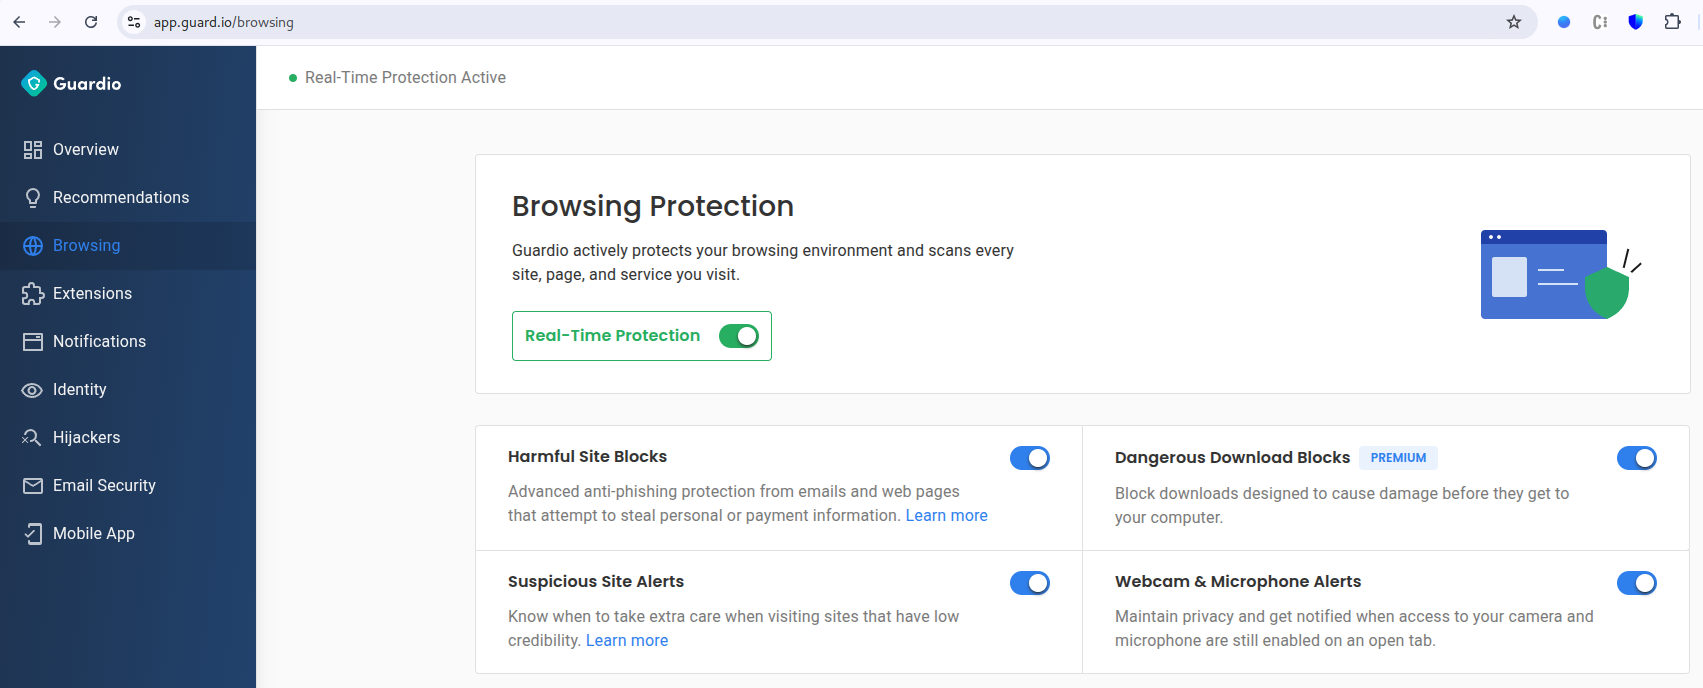Screen dimensions: 1703x688
Task: Click the Guardio brand name
Action: [x=87, y=84]
